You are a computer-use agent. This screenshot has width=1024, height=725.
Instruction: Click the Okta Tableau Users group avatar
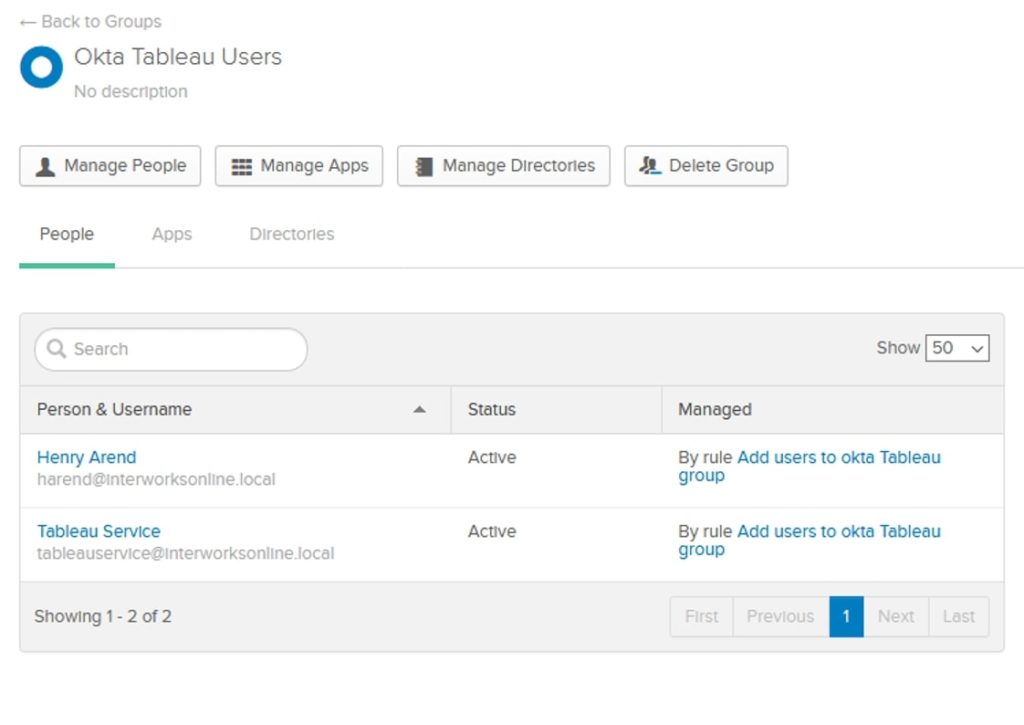pyautogui.click(x=40, y=67)
